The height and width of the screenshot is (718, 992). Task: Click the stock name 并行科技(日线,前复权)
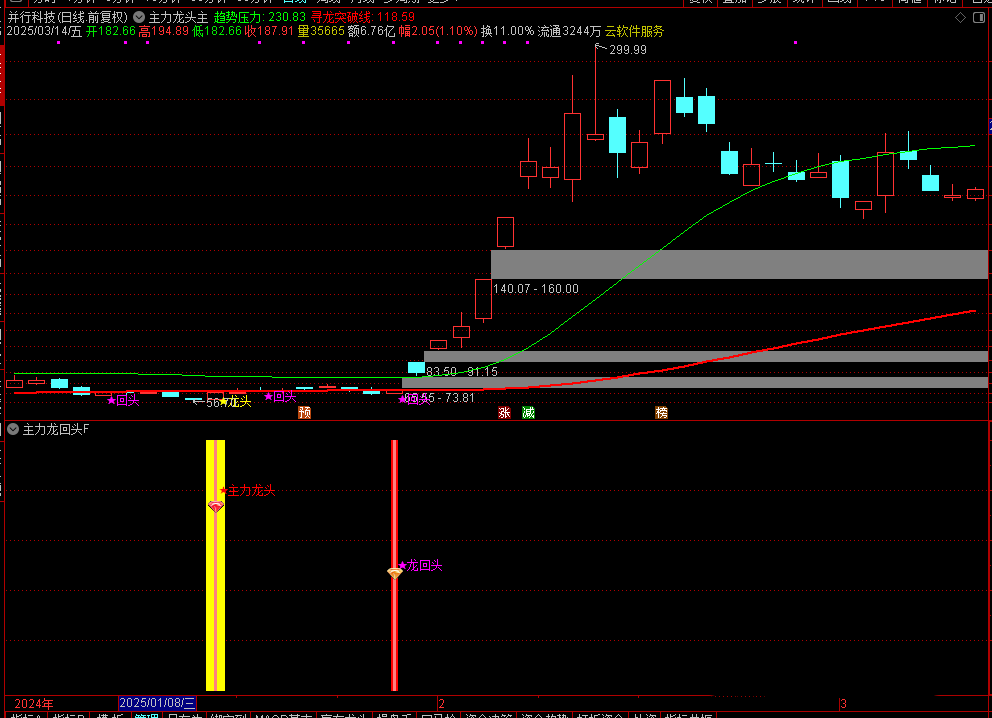click(67, 17)
